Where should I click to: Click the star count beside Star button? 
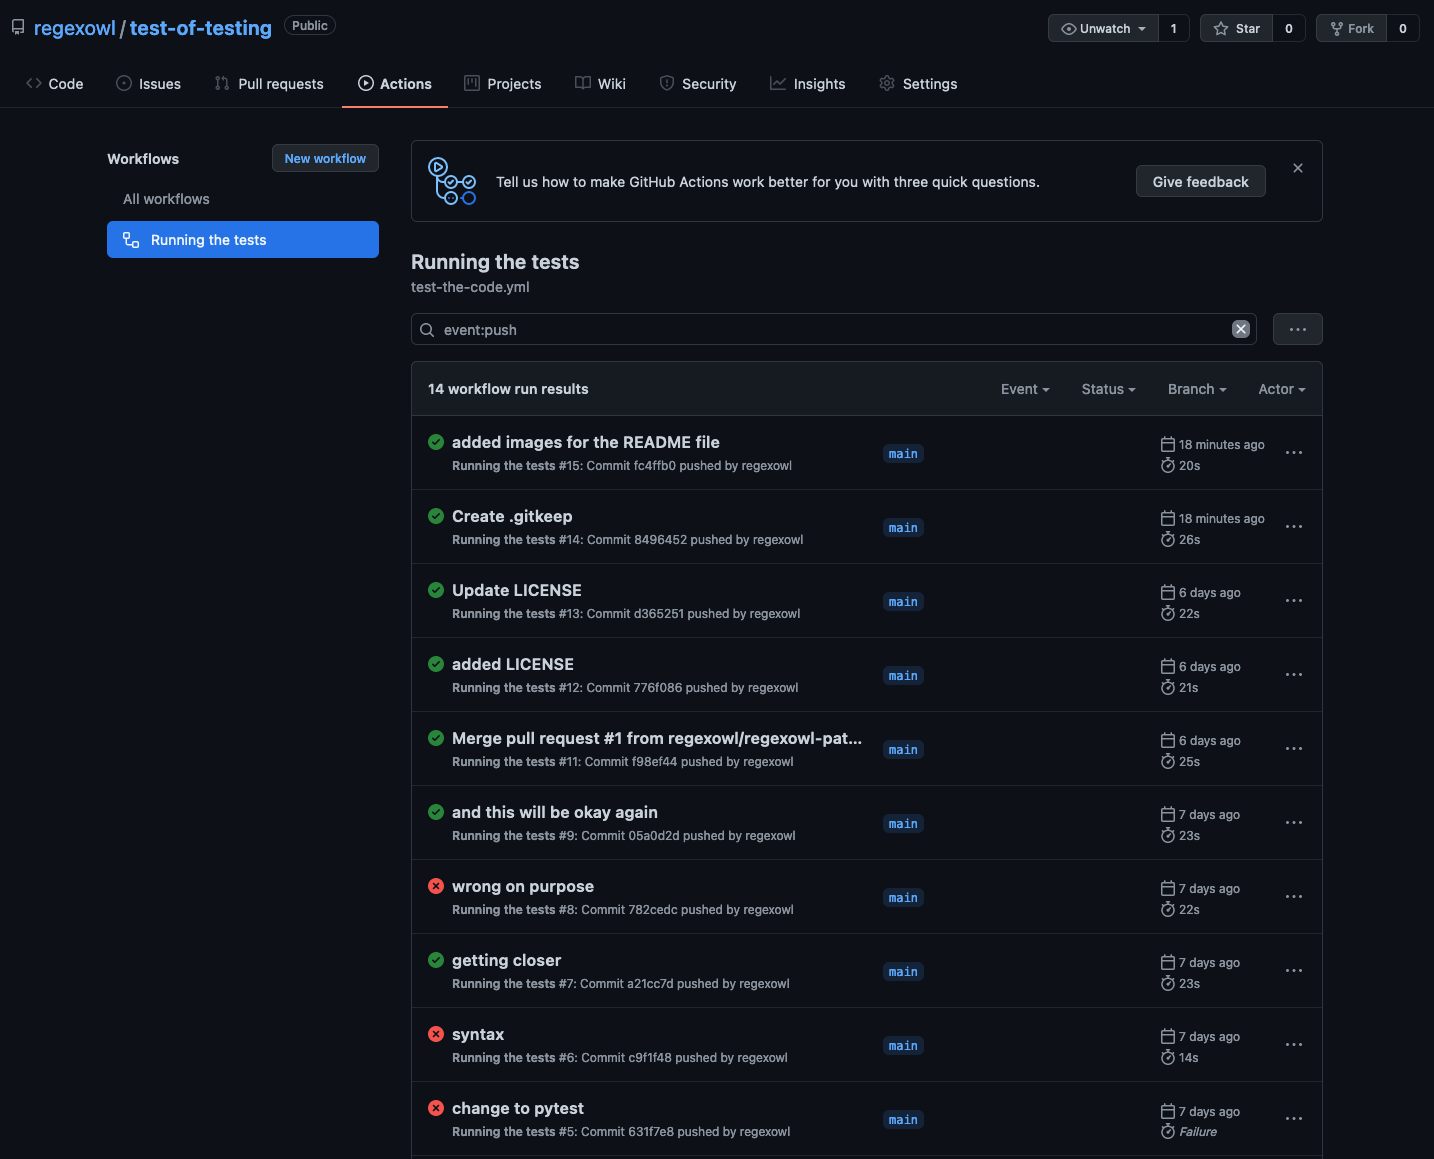(1289, 28)
